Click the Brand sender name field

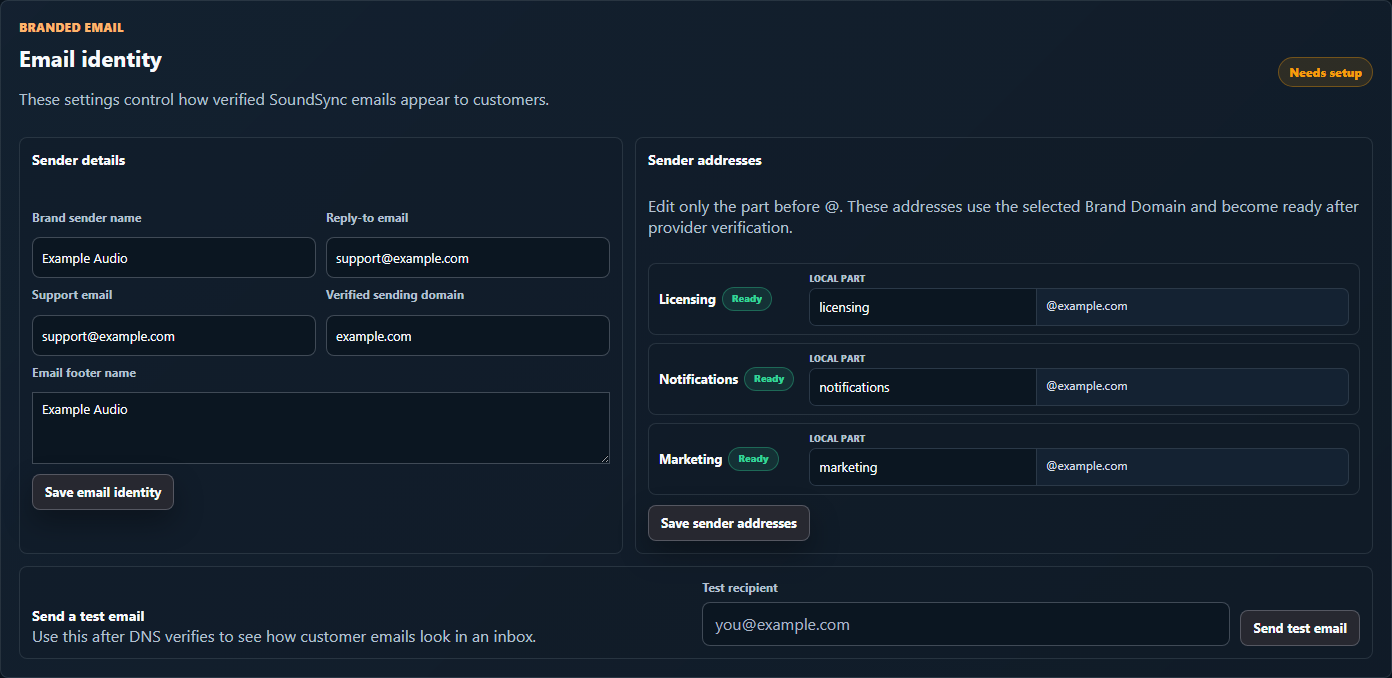[174, 258]
